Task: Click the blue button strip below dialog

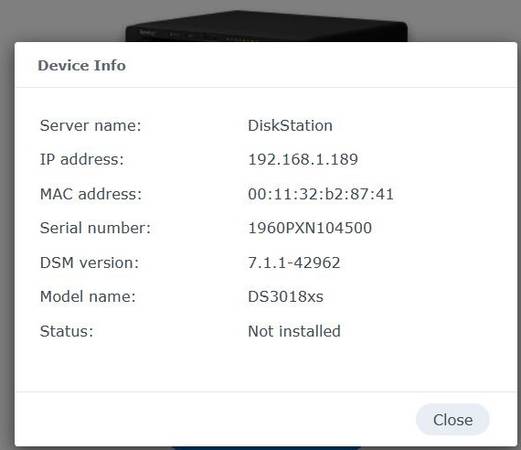Action: (266, 448)
